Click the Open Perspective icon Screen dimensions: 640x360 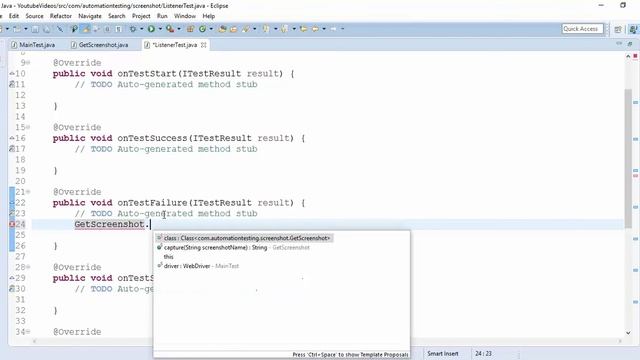click(x=618, y=29)
